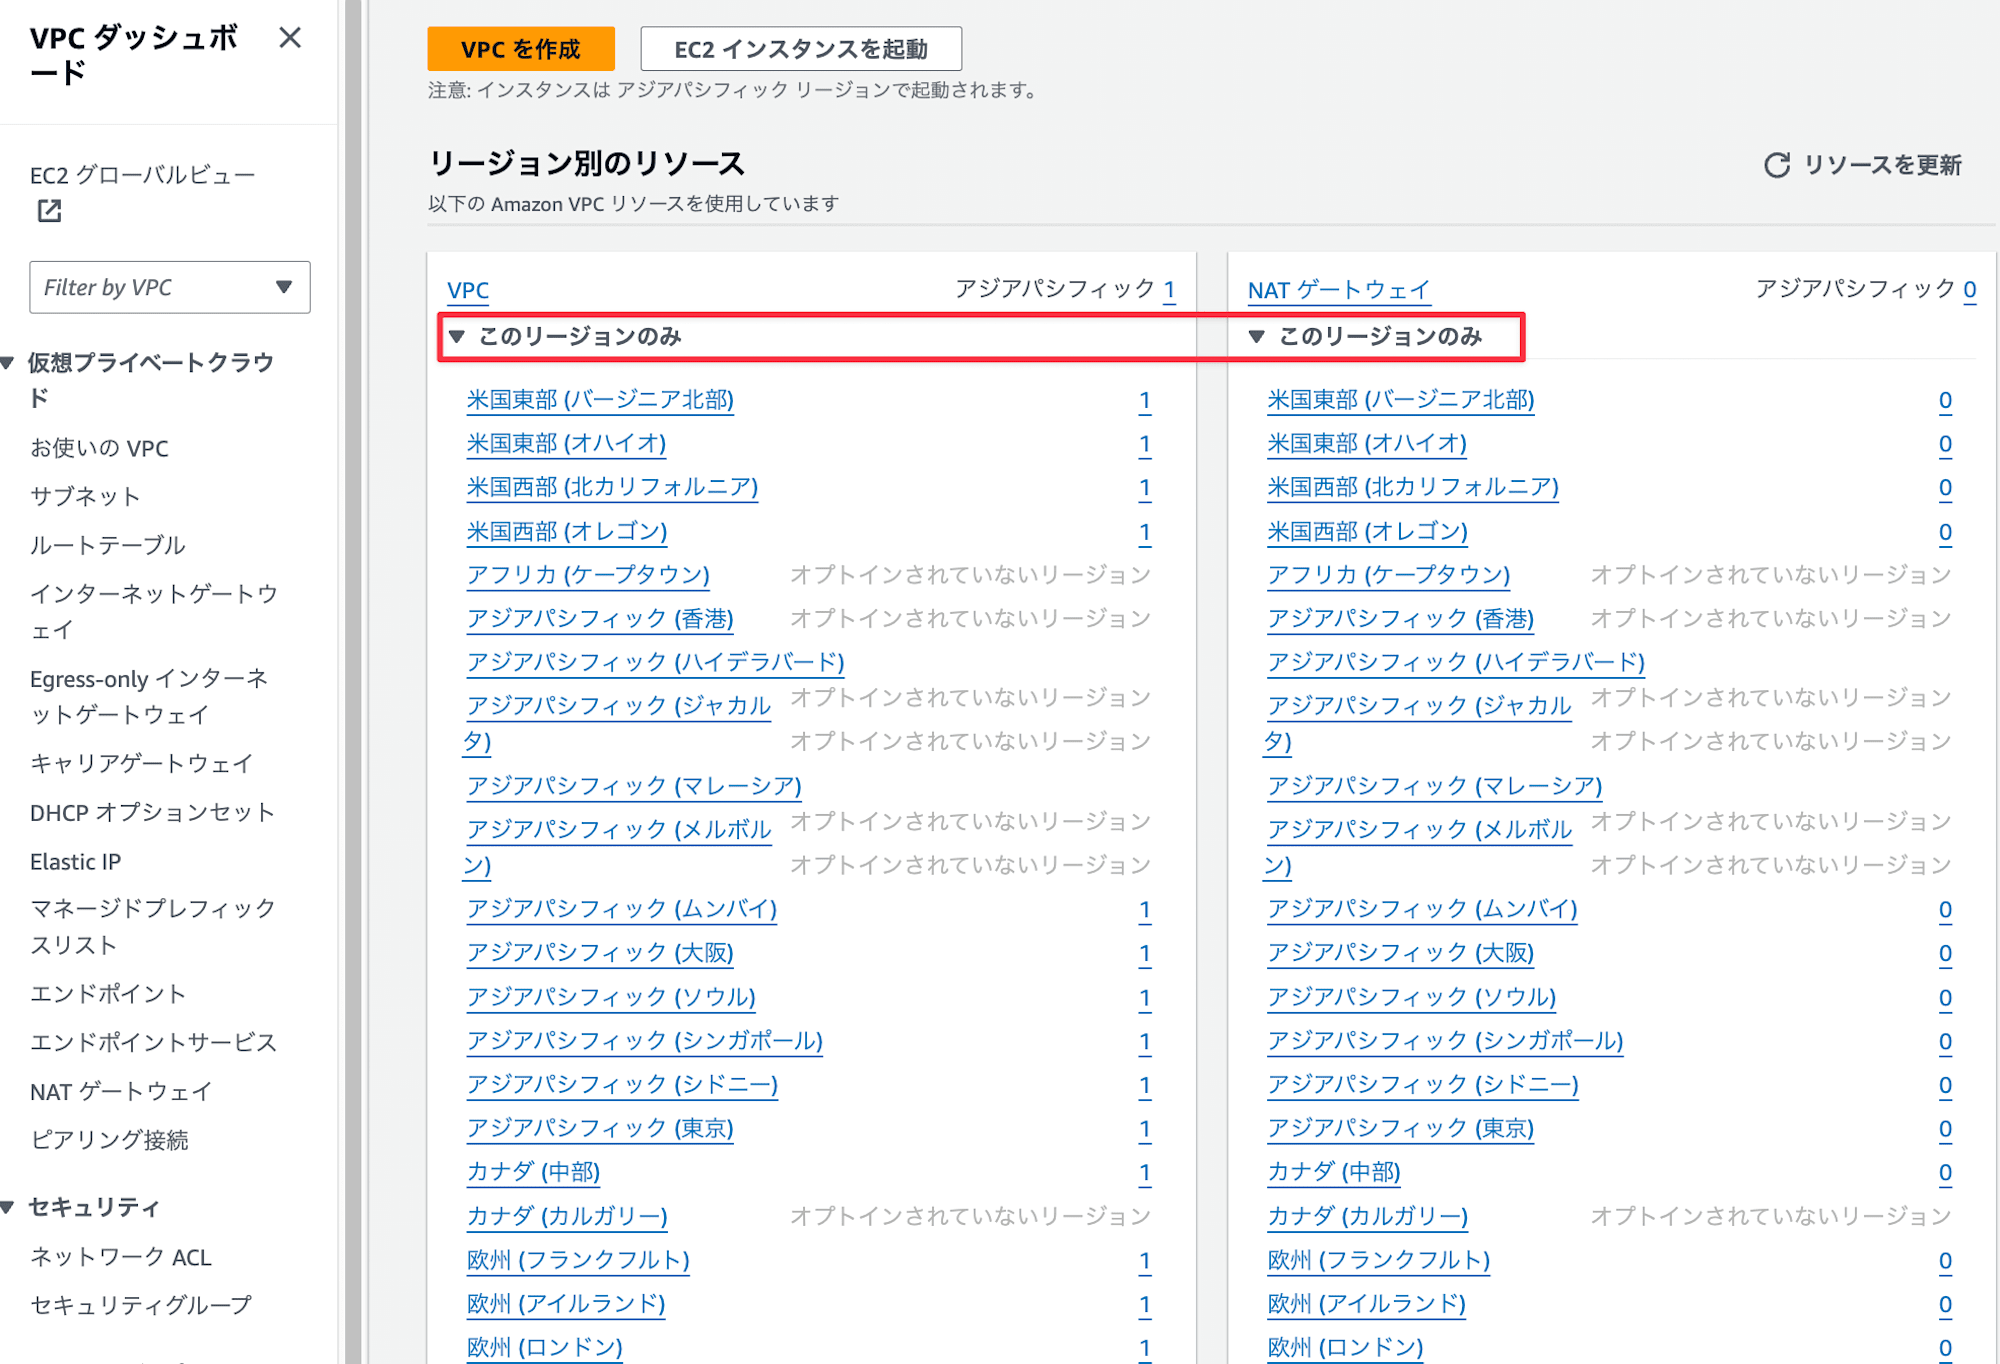Open 米国東部 (バージニア北部) in VPC card
Image resolution: width=2000 pixels, height=1364 pixels.
(600, 400)
